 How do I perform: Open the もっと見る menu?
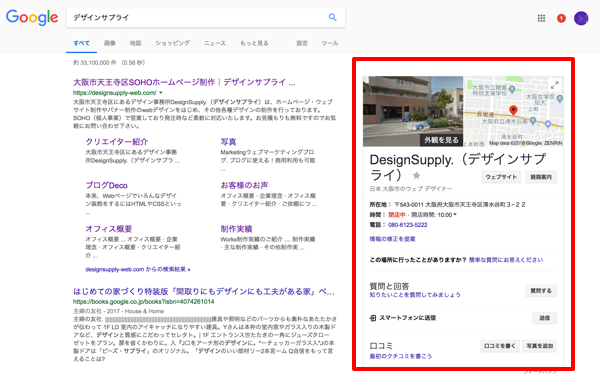(254, 43)
